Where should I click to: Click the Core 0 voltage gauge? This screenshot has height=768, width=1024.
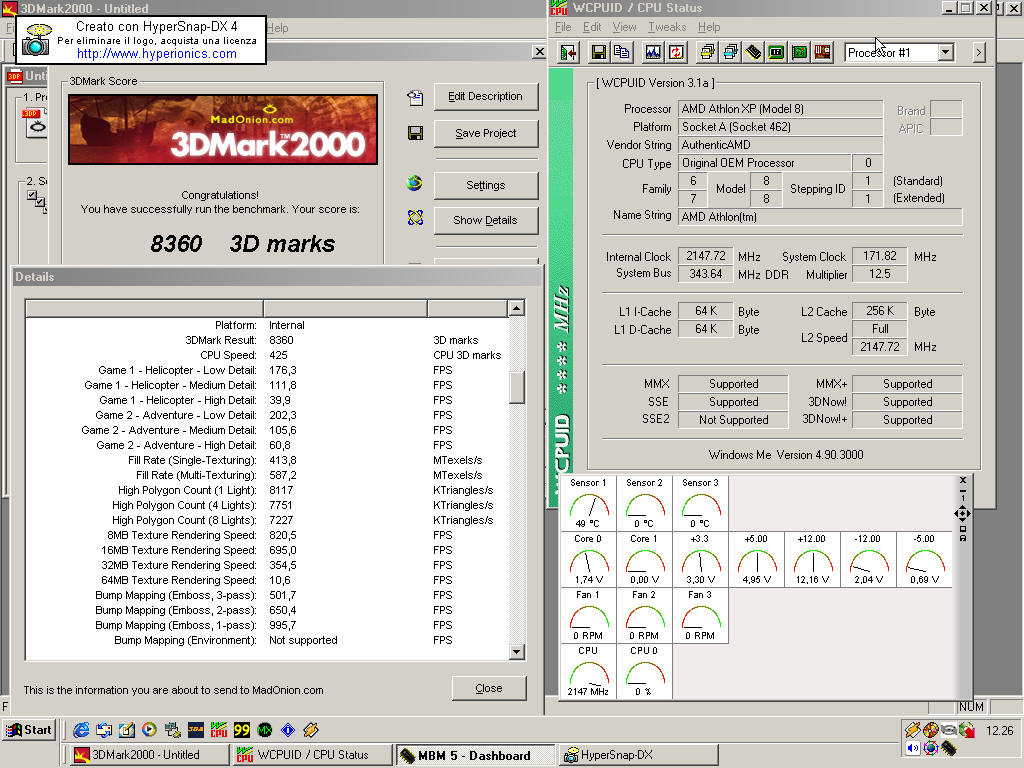(x=588, y=559)
